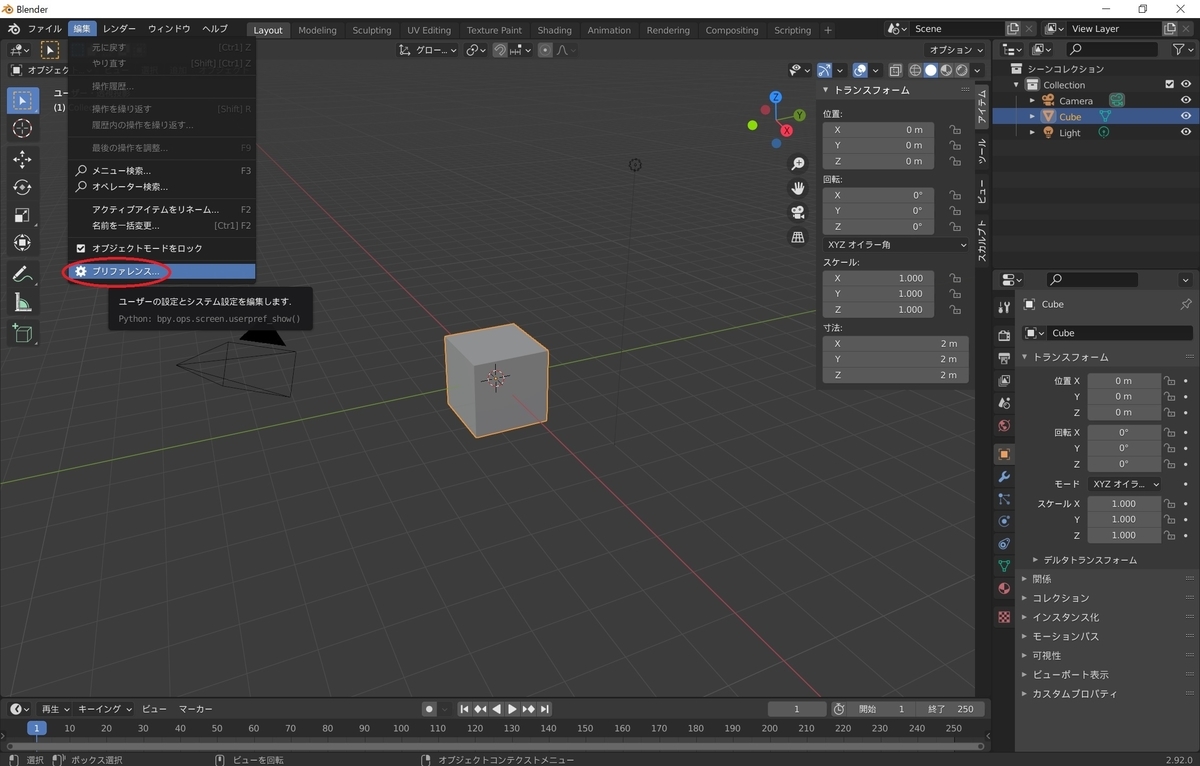Expand モーションパス panel
The width and height of the screenshot is (1200, 766).
[x=1065, y=636]
